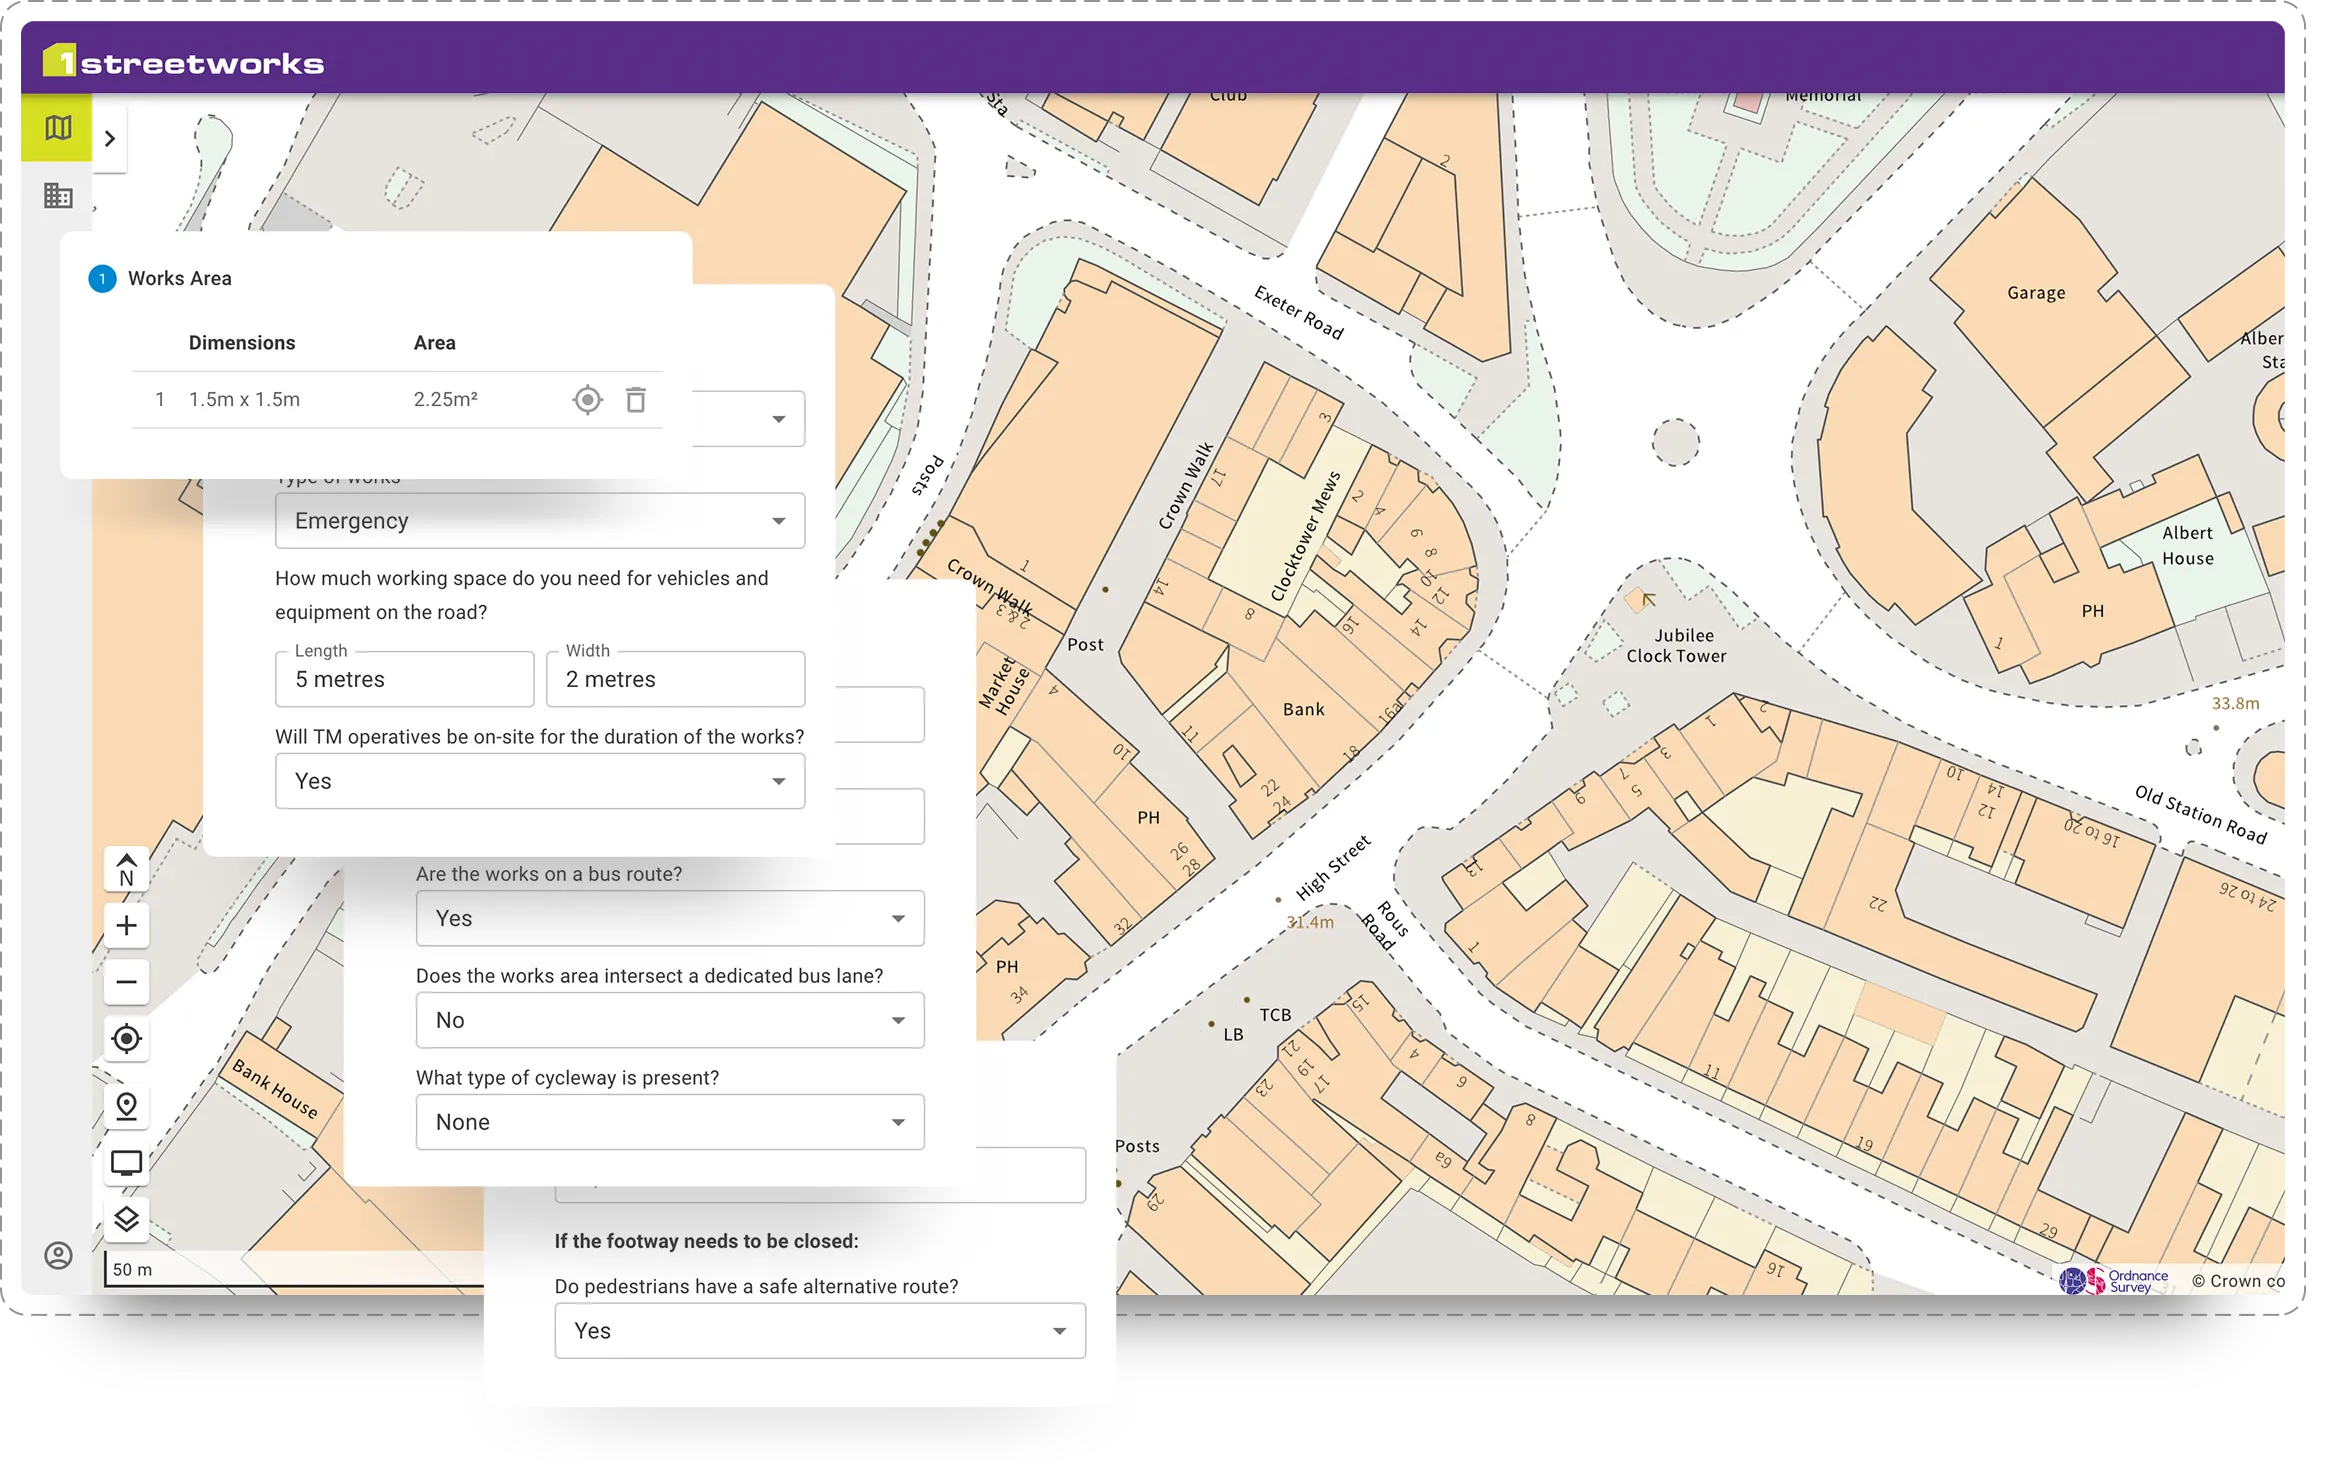
Task: Click the Area column header
Action: pyautogui.click(x=435, y=343)
